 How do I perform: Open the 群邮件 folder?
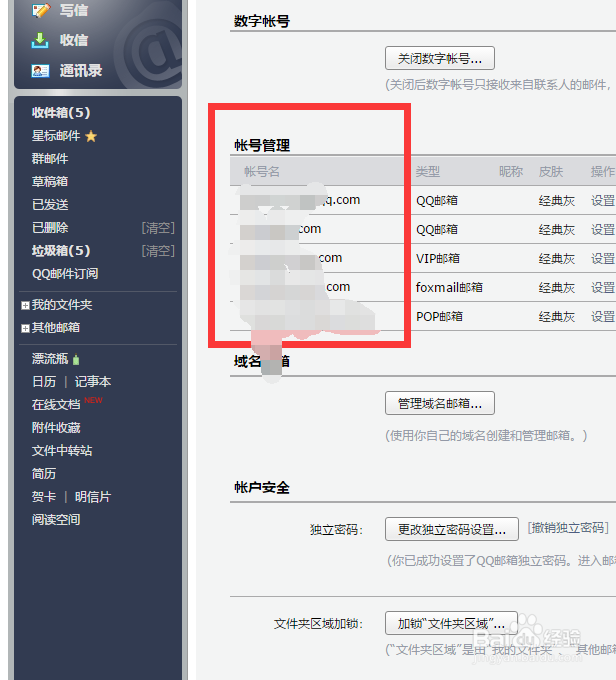point(50,159)
